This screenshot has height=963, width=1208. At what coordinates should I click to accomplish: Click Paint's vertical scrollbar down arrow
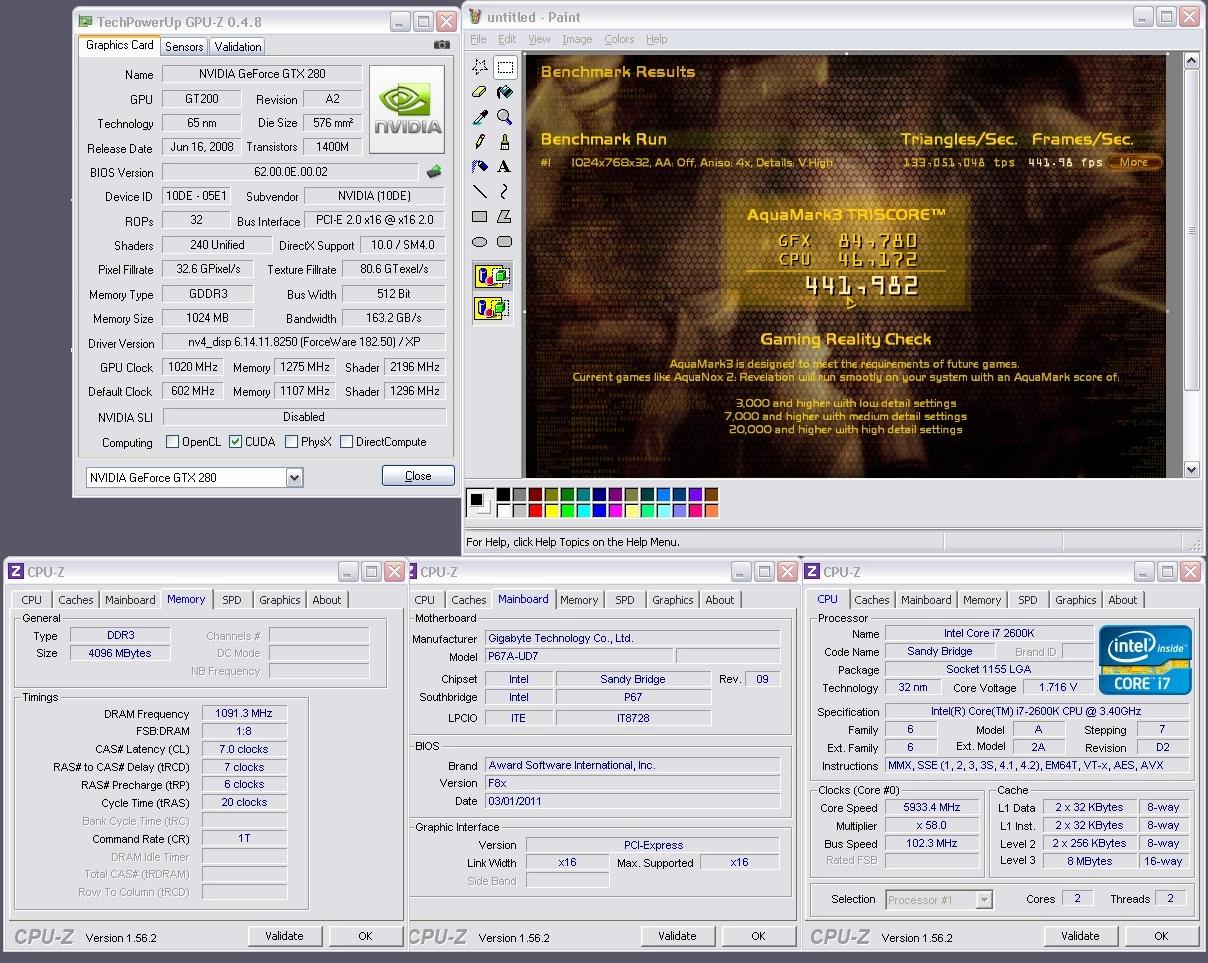(1191, 469)
